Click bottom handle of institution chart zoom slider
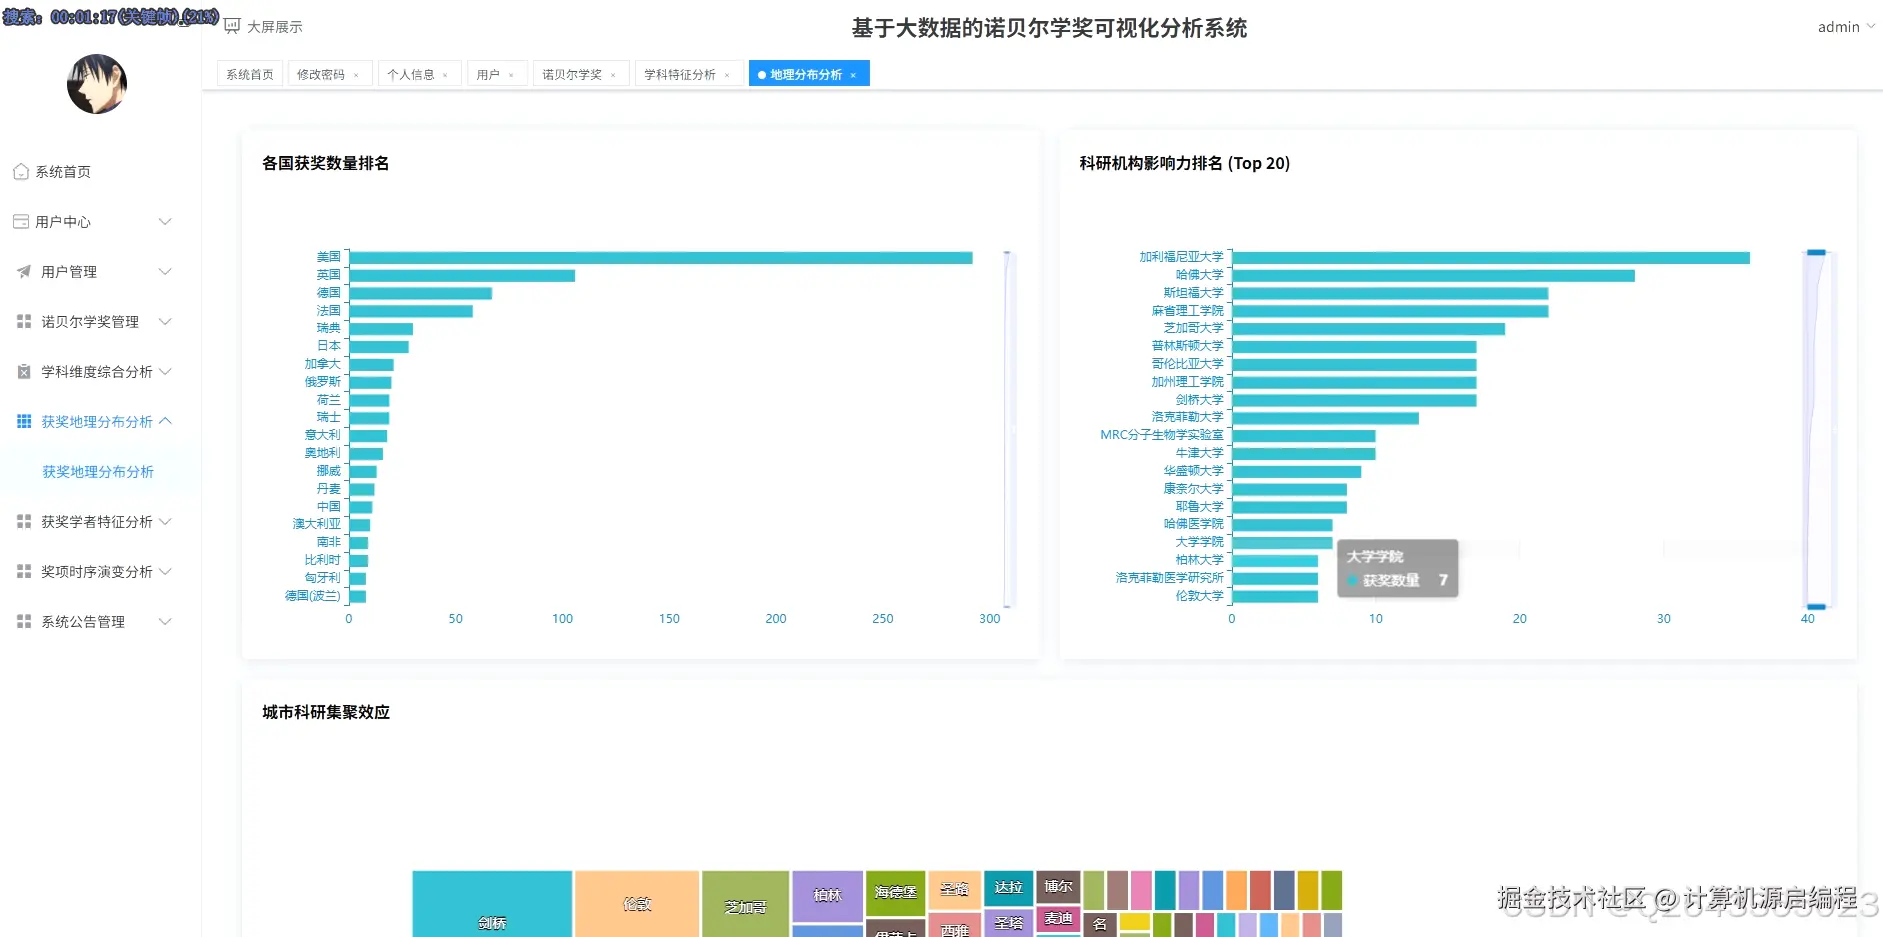1883x937 pixels. point(1816,606)
